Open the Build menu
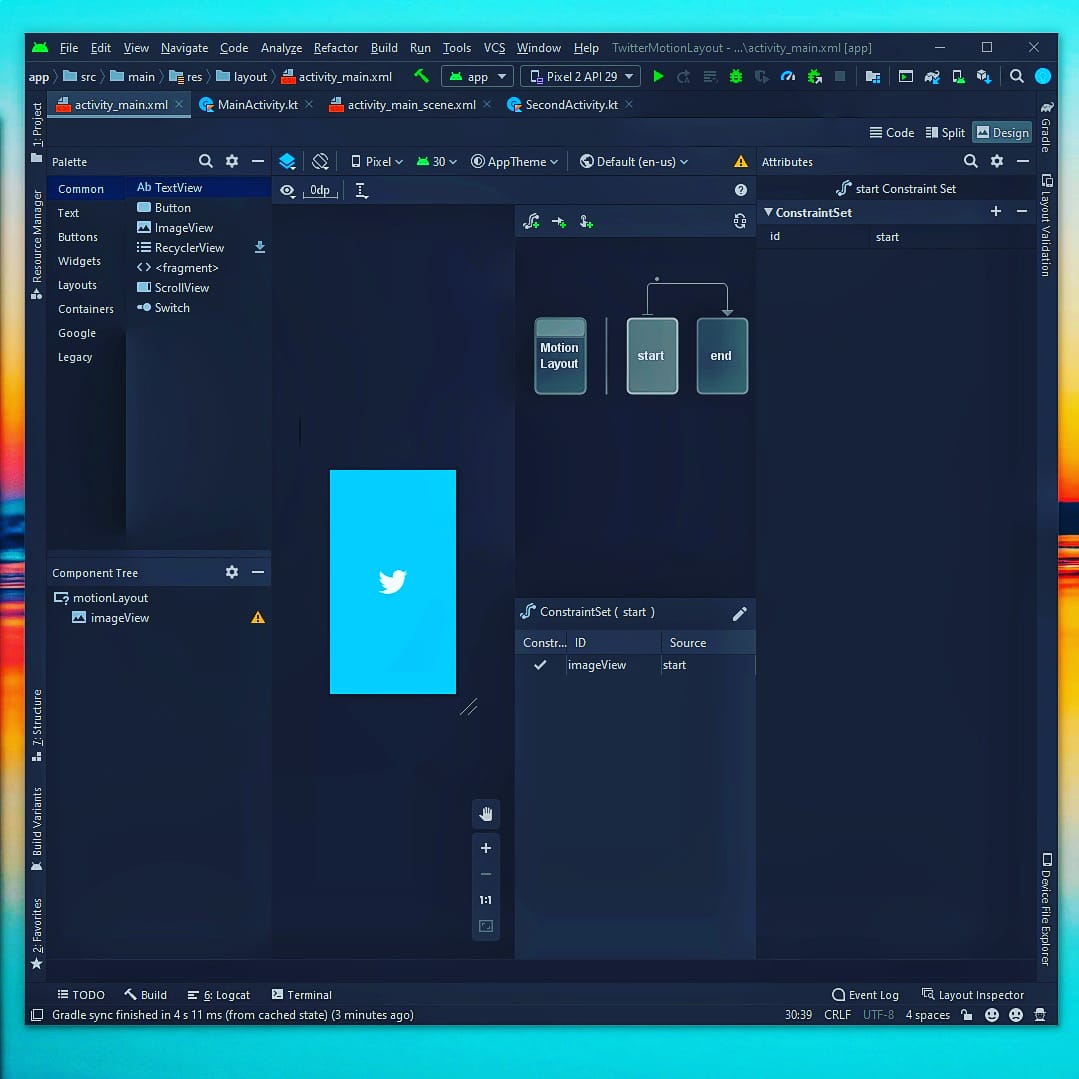 pyautogui.click(x=384, y=47)
